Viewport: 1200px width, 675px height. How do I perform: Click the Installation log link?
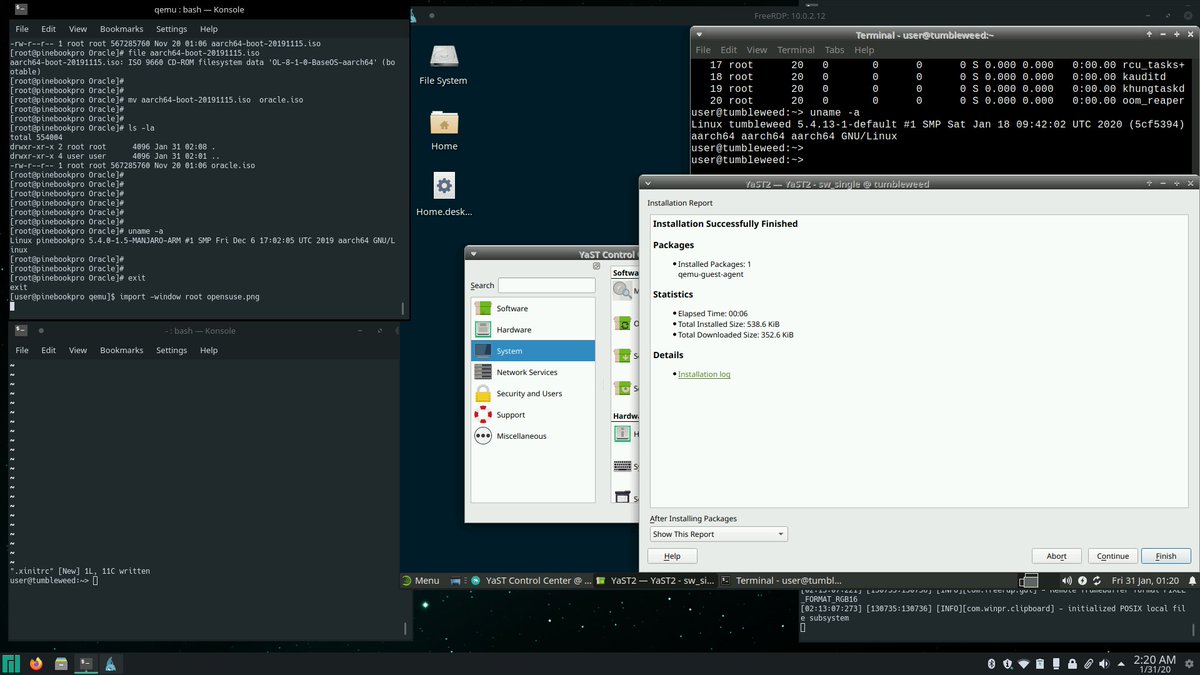coord(704,374)
